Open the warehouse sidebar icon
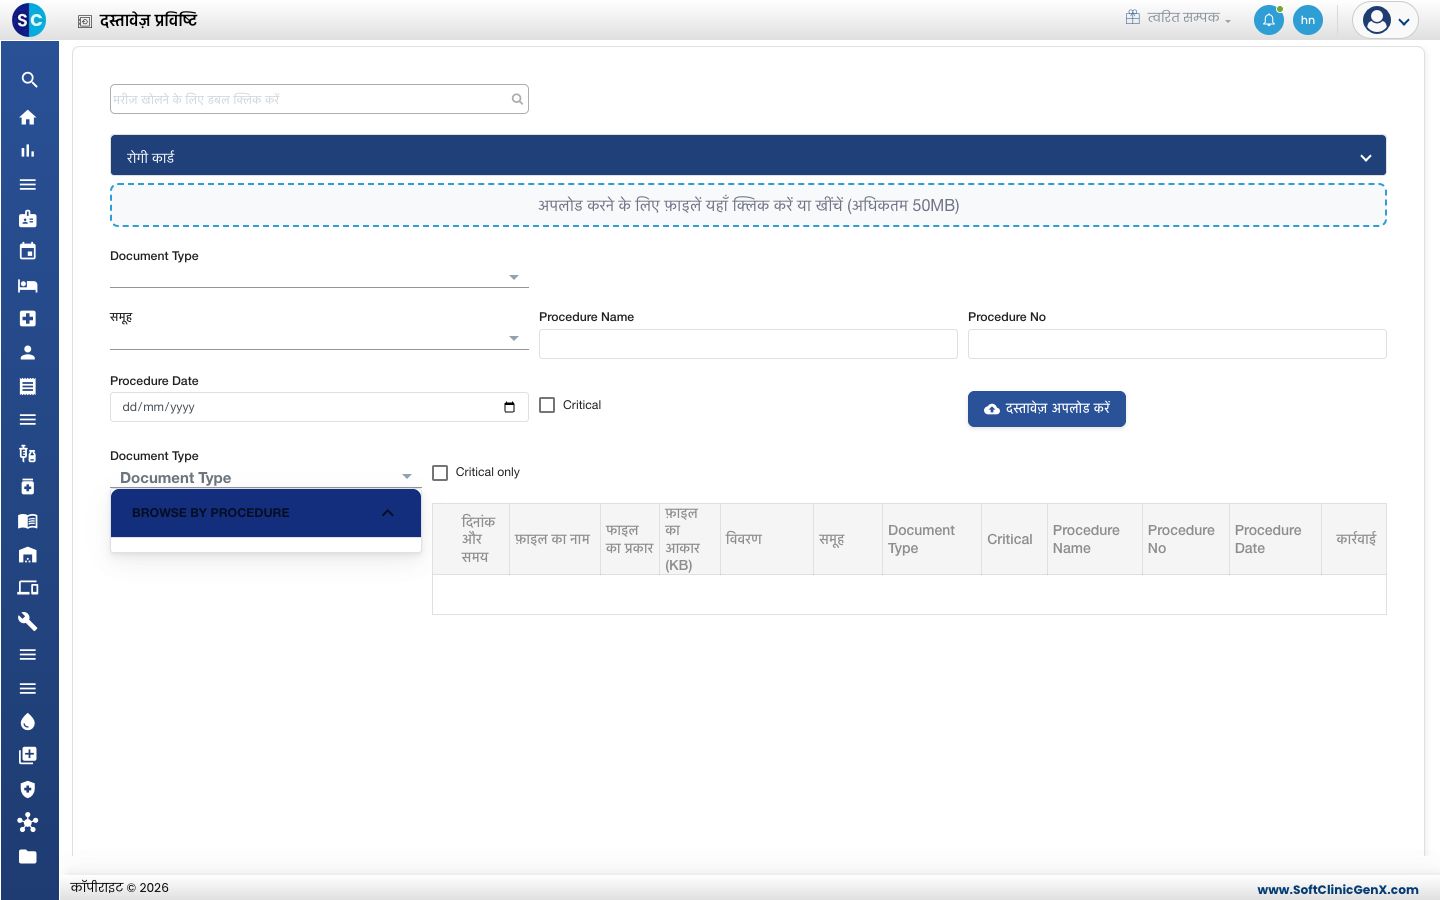Image resolution: width=1440 pixels, height=900 pixels. (28, 555)
